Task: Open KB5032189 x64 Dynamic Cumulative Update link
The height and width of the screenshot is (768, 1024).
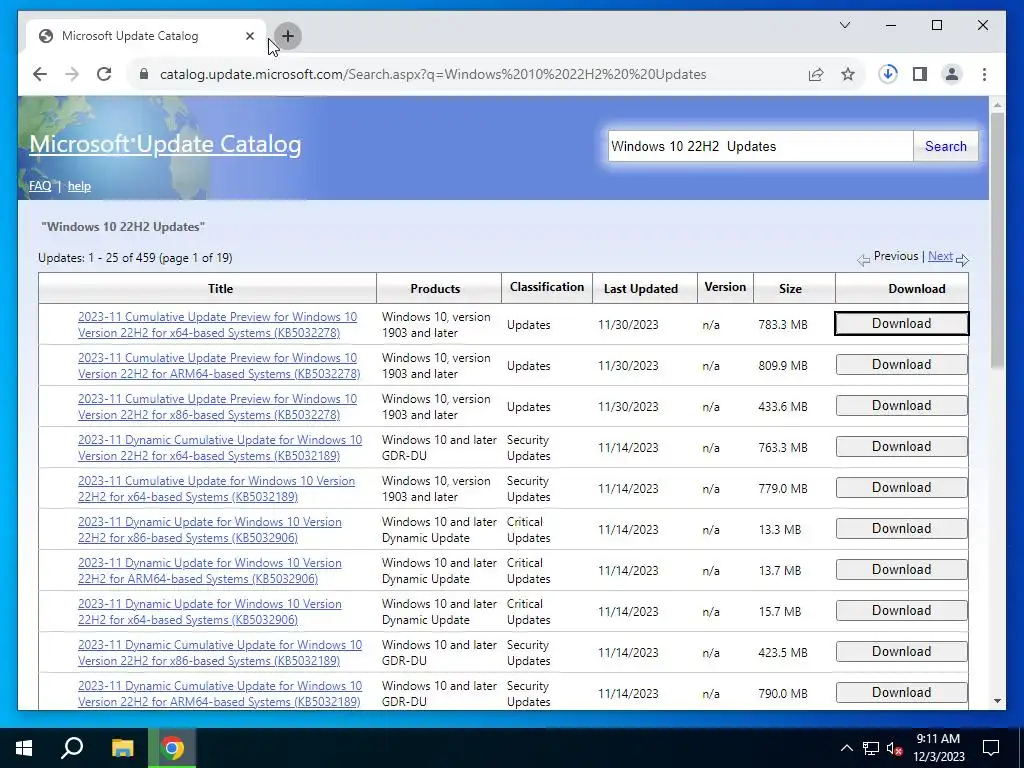Action: point(219,448)
